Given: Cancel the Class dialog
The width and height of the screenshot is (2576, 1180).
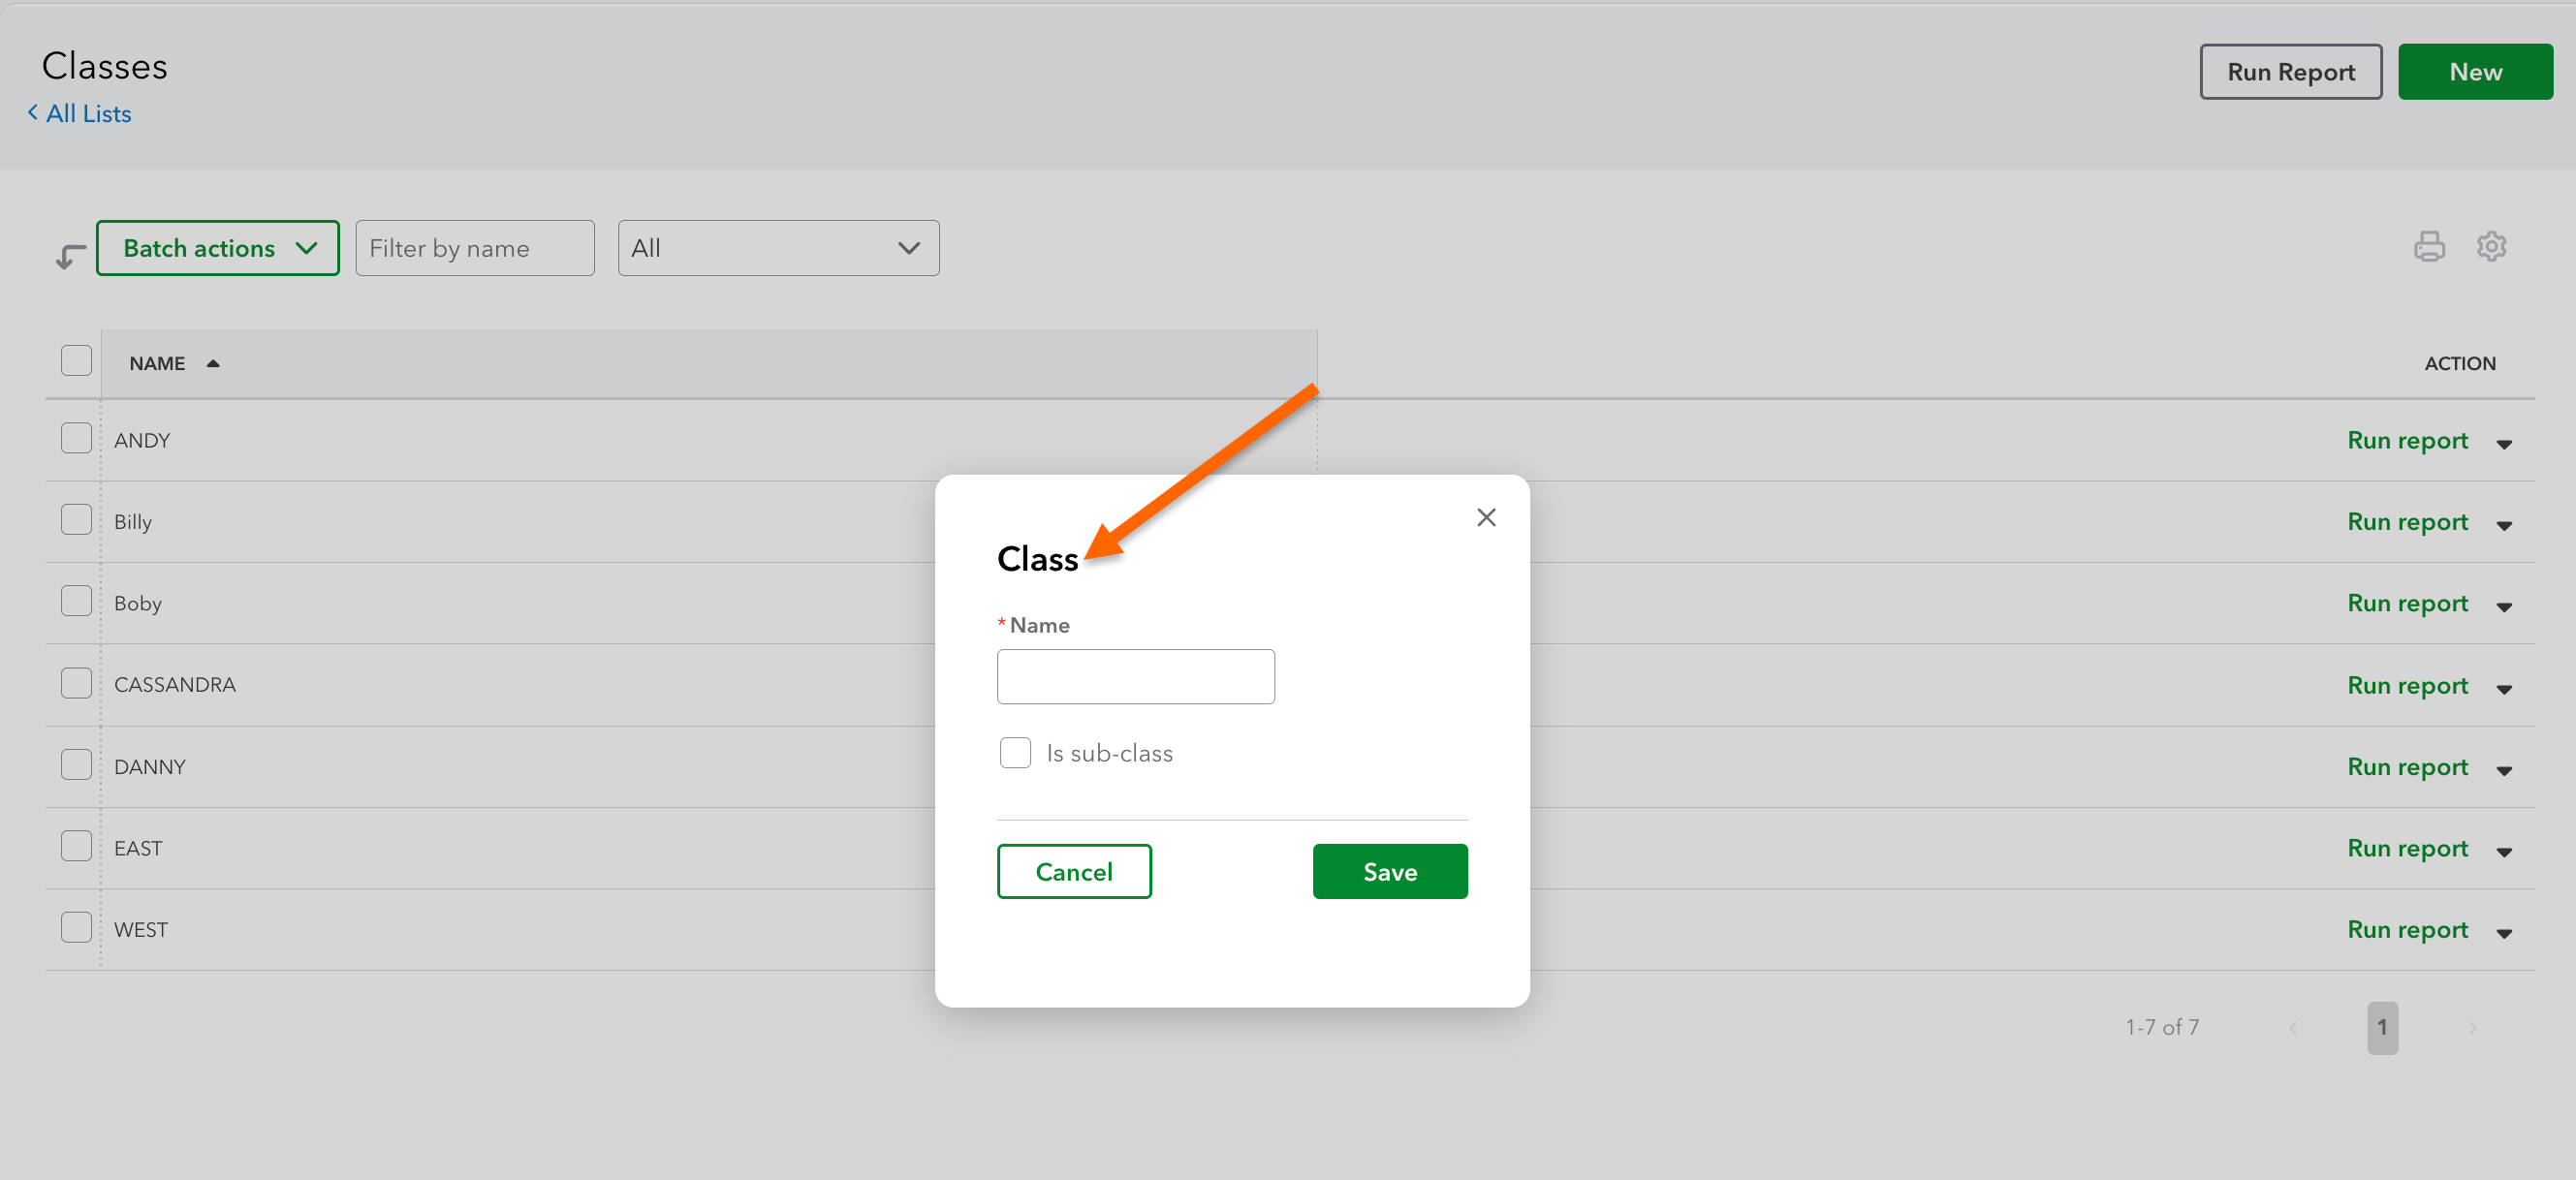Looking at the screenshot, I should 1074,872.
